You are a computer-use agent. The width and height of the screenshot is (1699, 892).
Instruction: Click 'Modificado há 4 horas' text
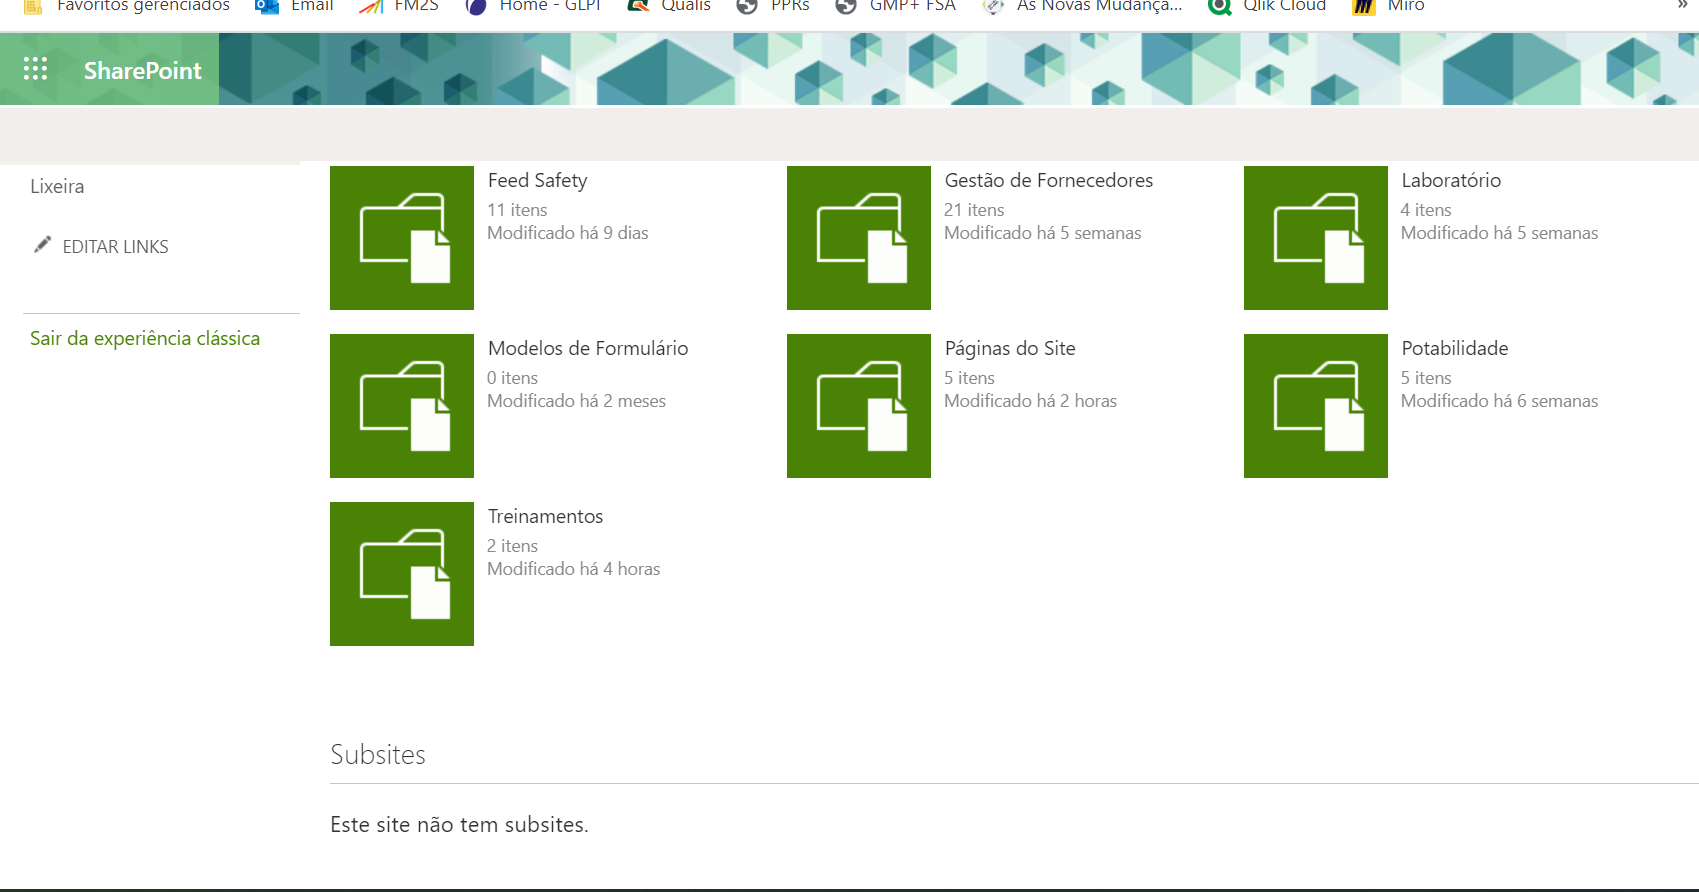[573, 569]
